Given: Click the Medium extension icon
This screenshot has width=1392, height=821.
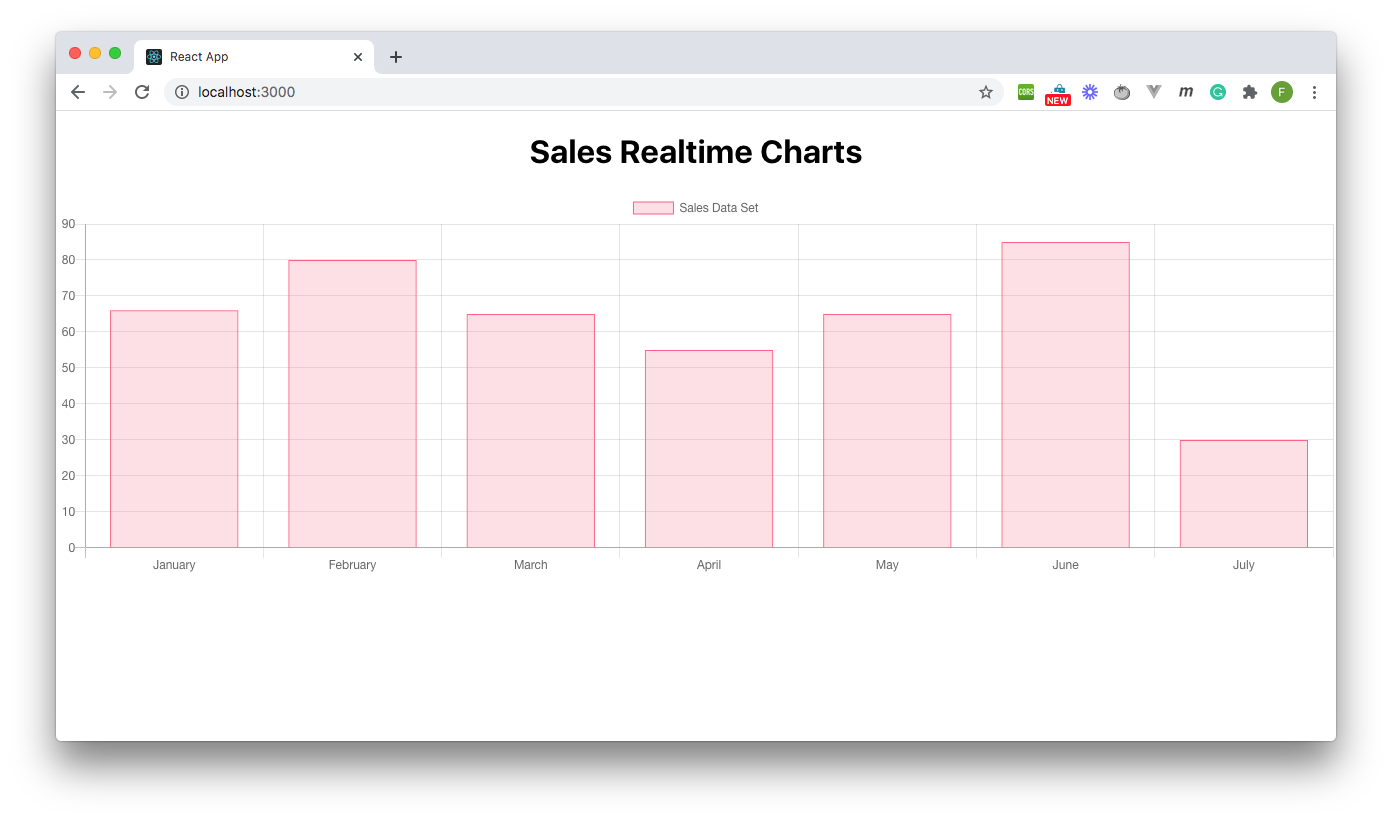Looking at the screenshot, I should coord(1186,91).
